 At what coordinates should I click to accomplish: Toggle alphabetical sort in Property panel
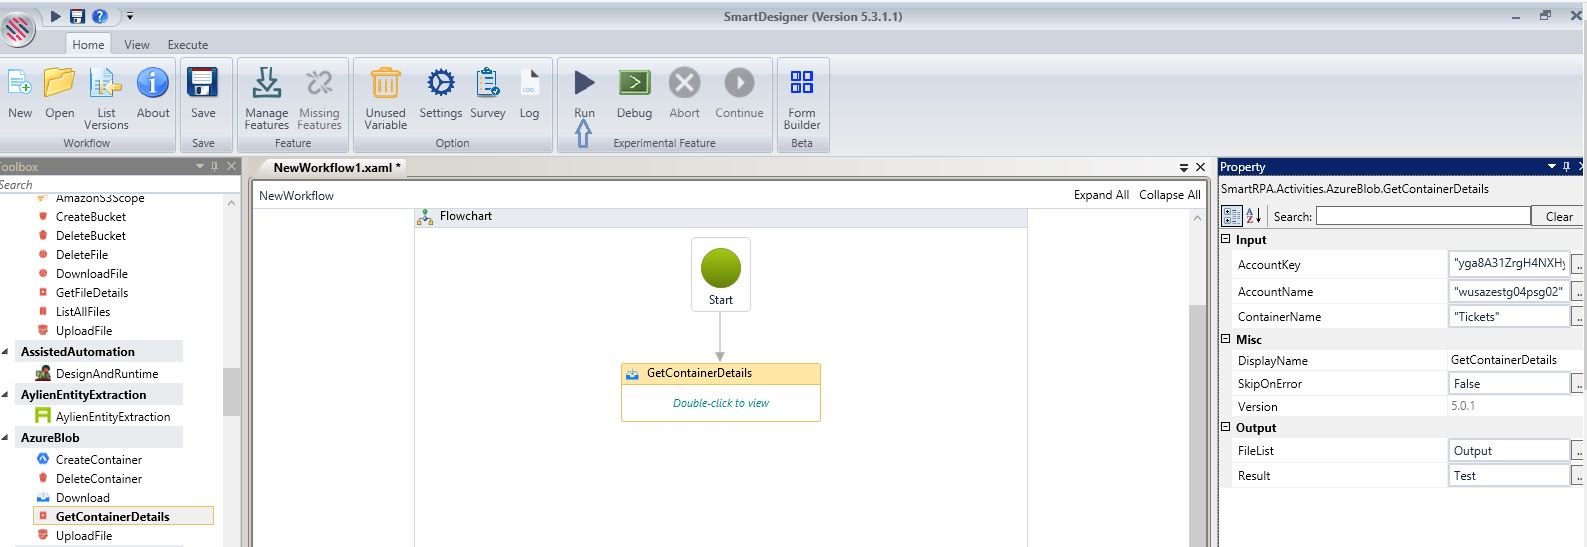click(1253, 216)
